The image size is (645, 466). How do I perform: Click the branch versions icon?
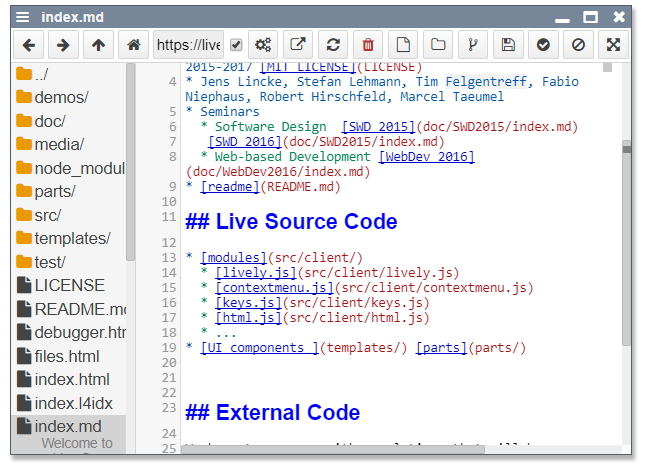pos(473,45)
